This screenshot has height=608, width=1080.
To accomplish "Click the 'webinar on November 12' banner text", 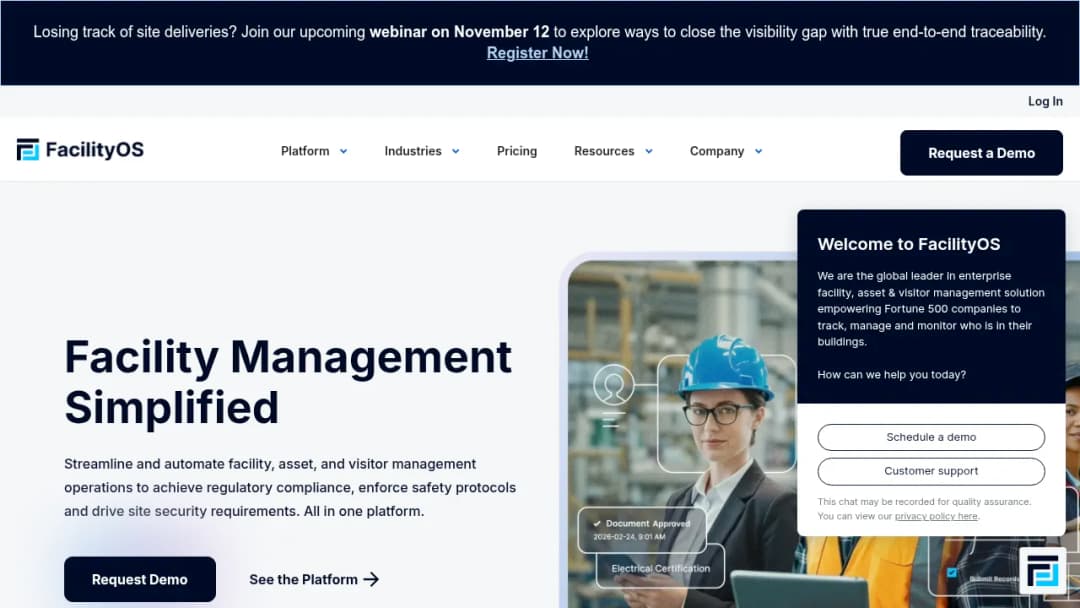I will 459,32.
